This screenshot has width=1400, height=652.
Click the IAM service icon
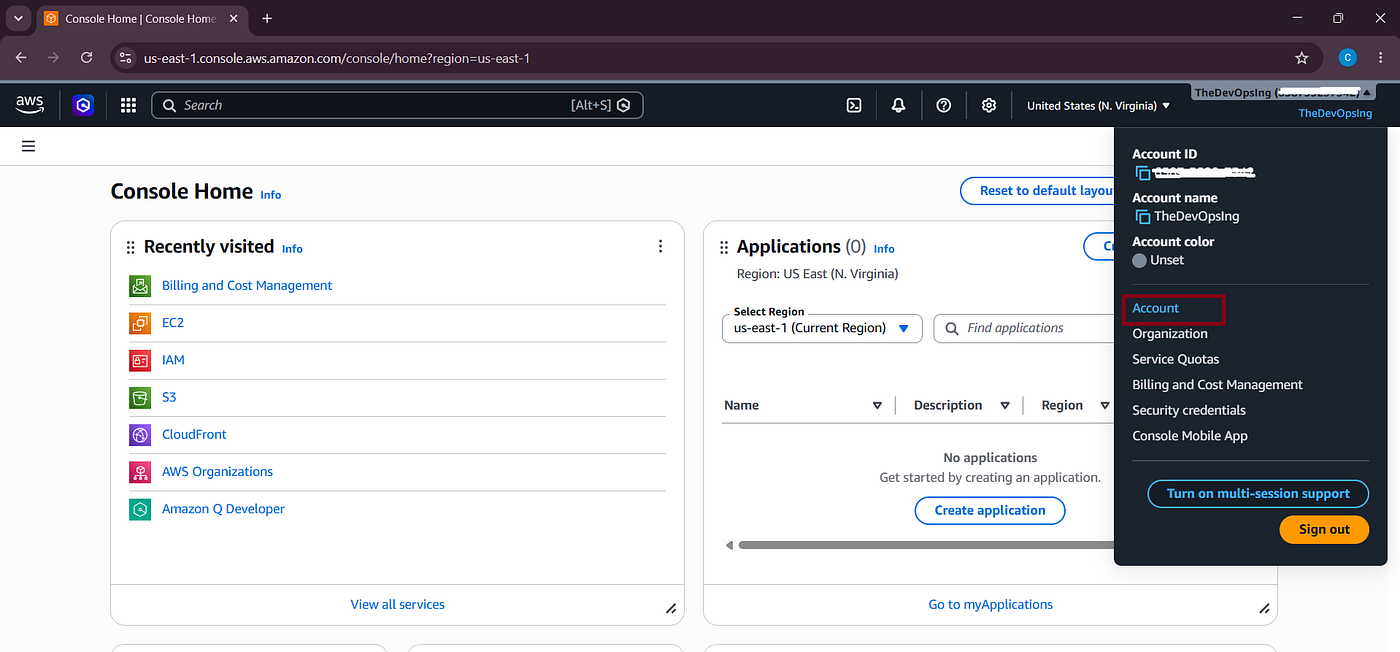point(140,360)
